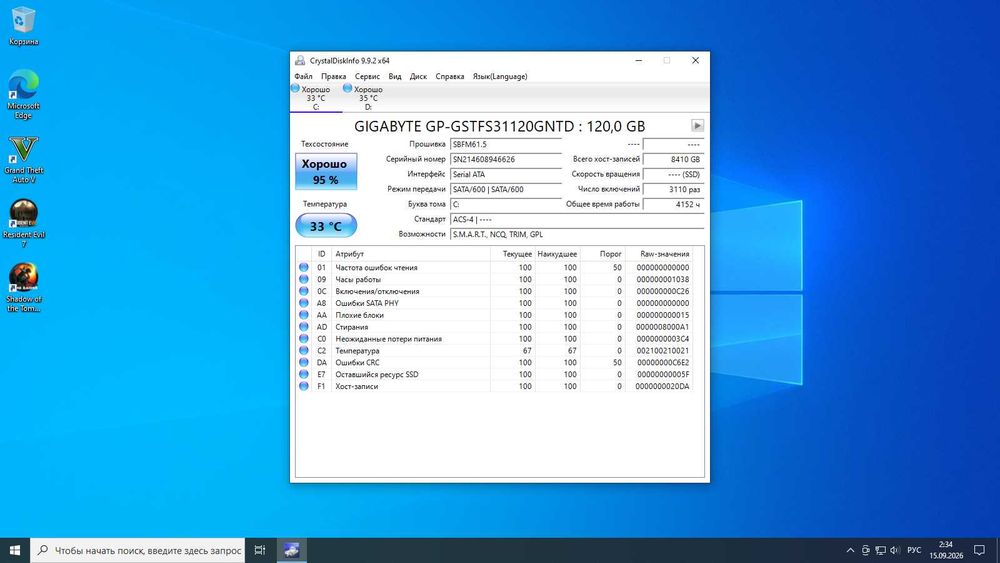Click the status icon for Хост-записи row
The width and height of the screenshot is (1000, 563).
point(304,386)
